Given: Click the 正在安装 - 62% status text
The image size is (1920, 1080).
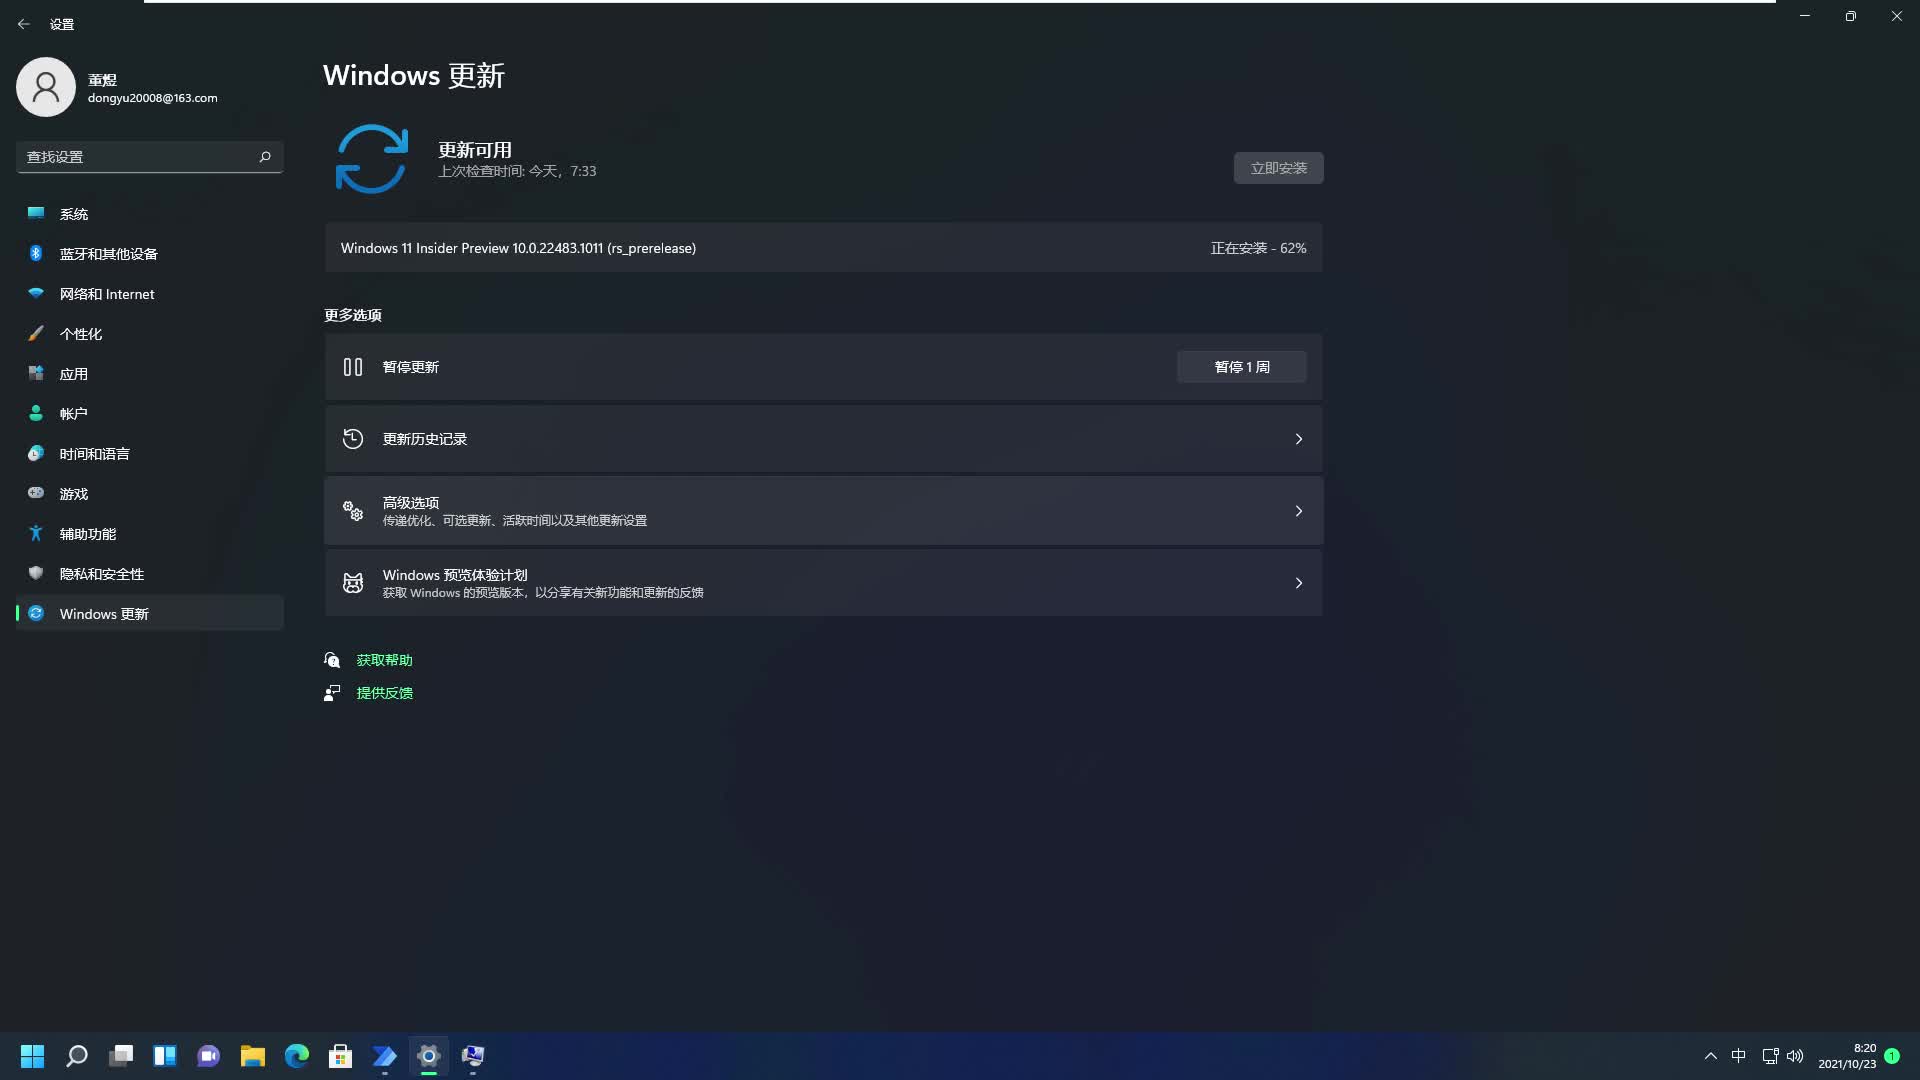Looking at the screenshot, I should (1258, 248).
